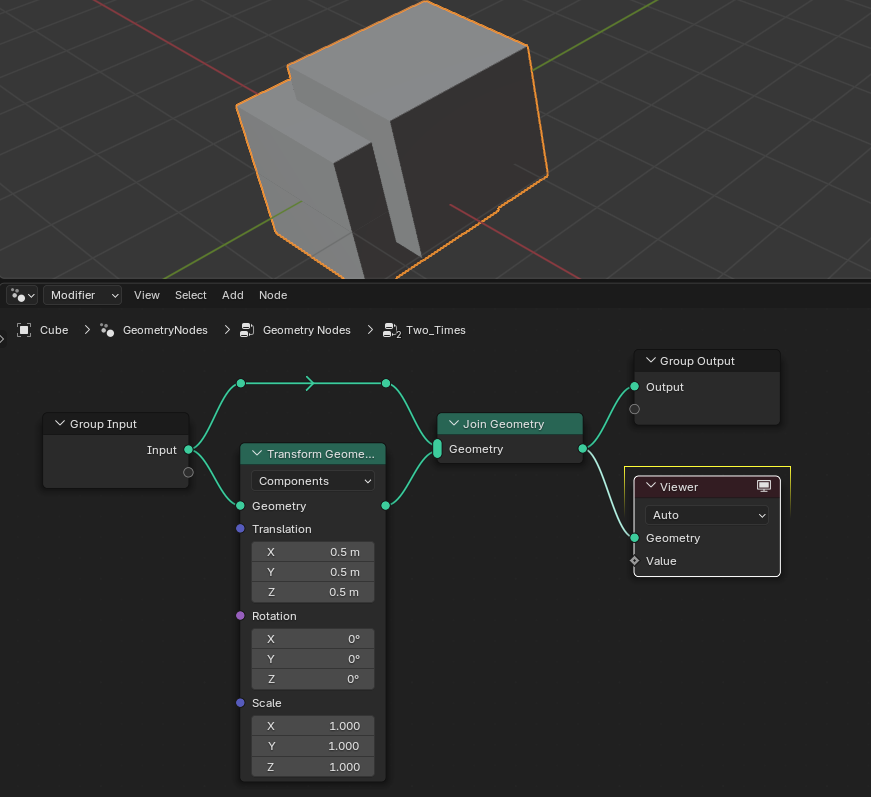Open the View menu
Image resolution: width=871 pixels, height=797 pixels.
point(147,295)
